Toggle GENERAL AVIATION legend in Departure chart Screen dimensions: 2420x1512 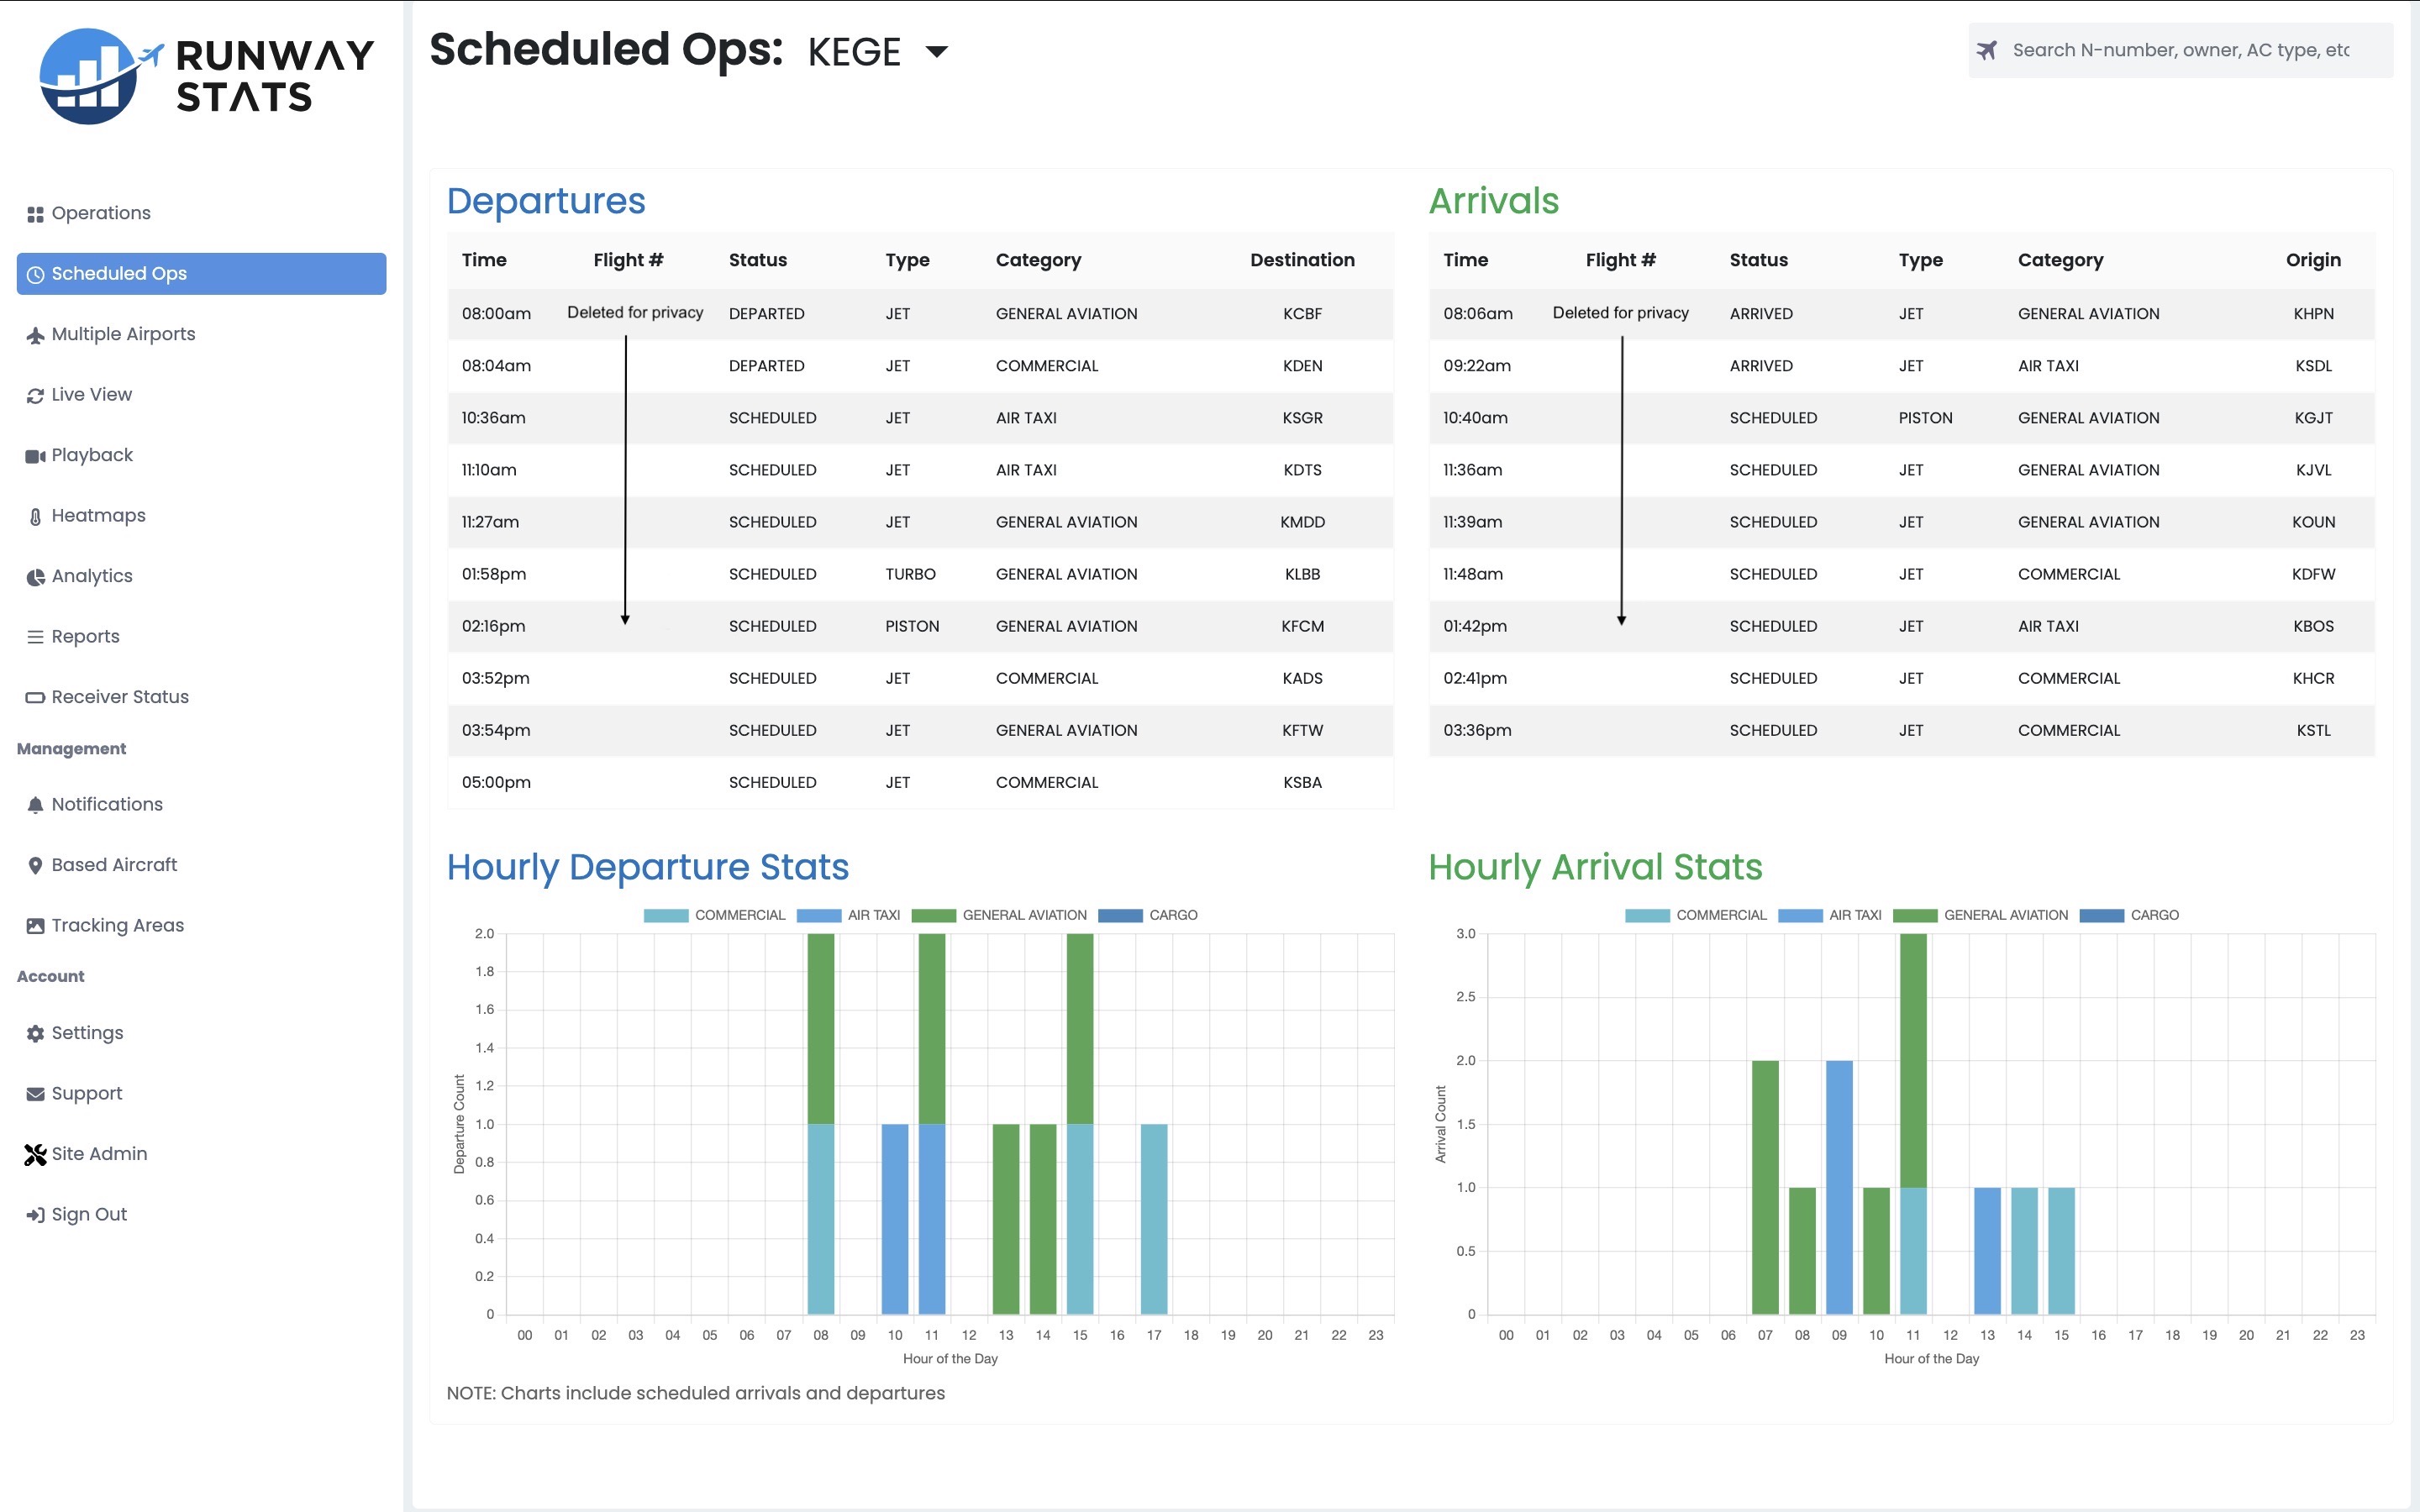click(999, 915)
